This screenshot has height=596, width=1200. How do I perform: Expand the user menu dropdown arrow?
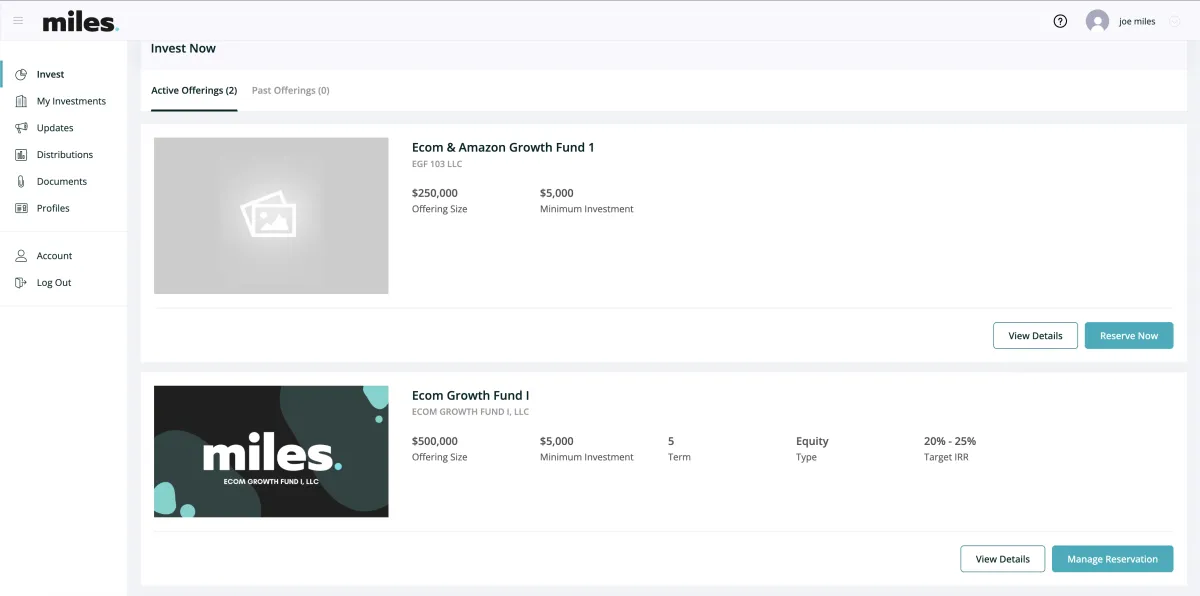[x=1174, y=21]
